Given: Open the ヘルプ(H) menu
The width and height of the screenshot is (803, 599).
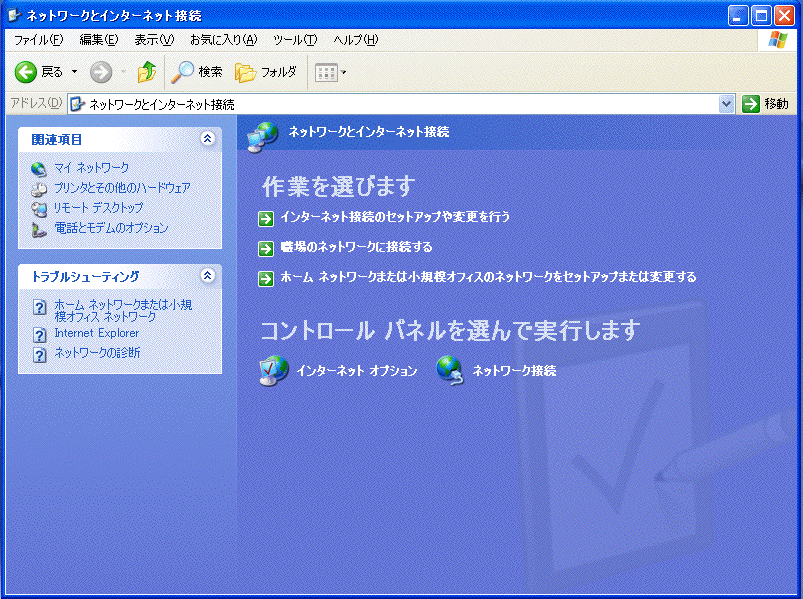Looking at the screenshot, I should pos(355,40).
